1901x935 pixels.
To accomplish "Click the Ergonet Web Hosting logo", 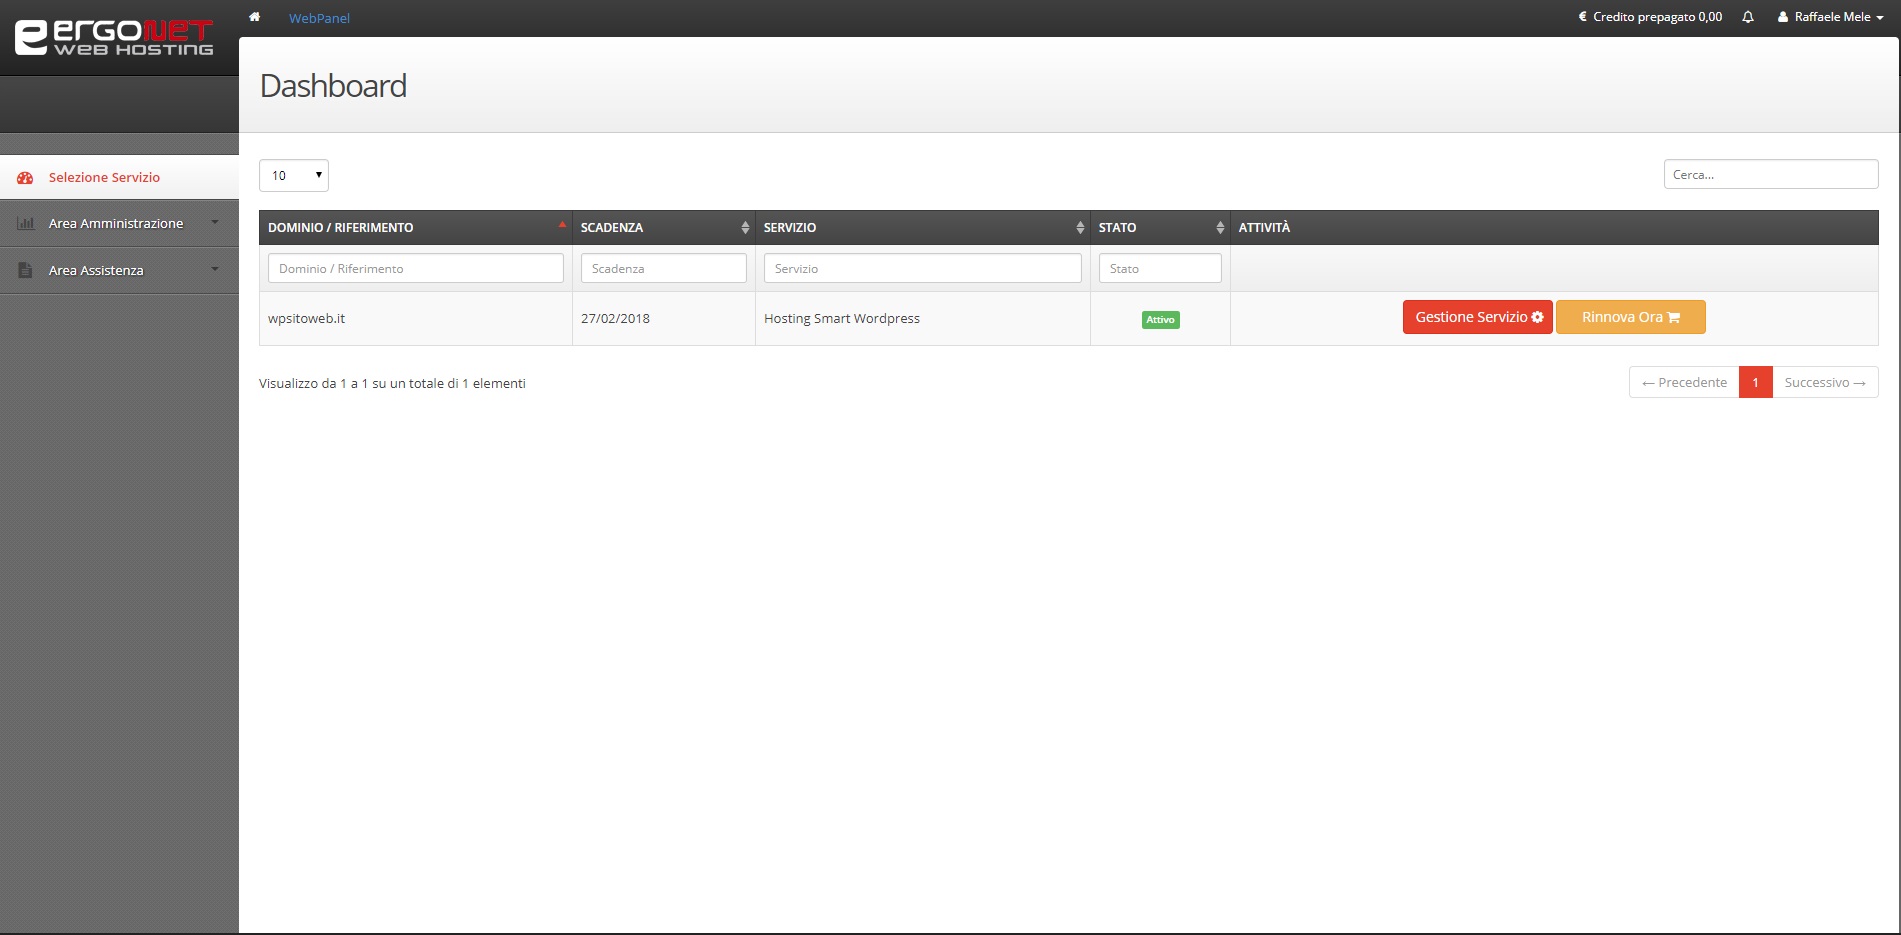I will click(x=114, y=37).
